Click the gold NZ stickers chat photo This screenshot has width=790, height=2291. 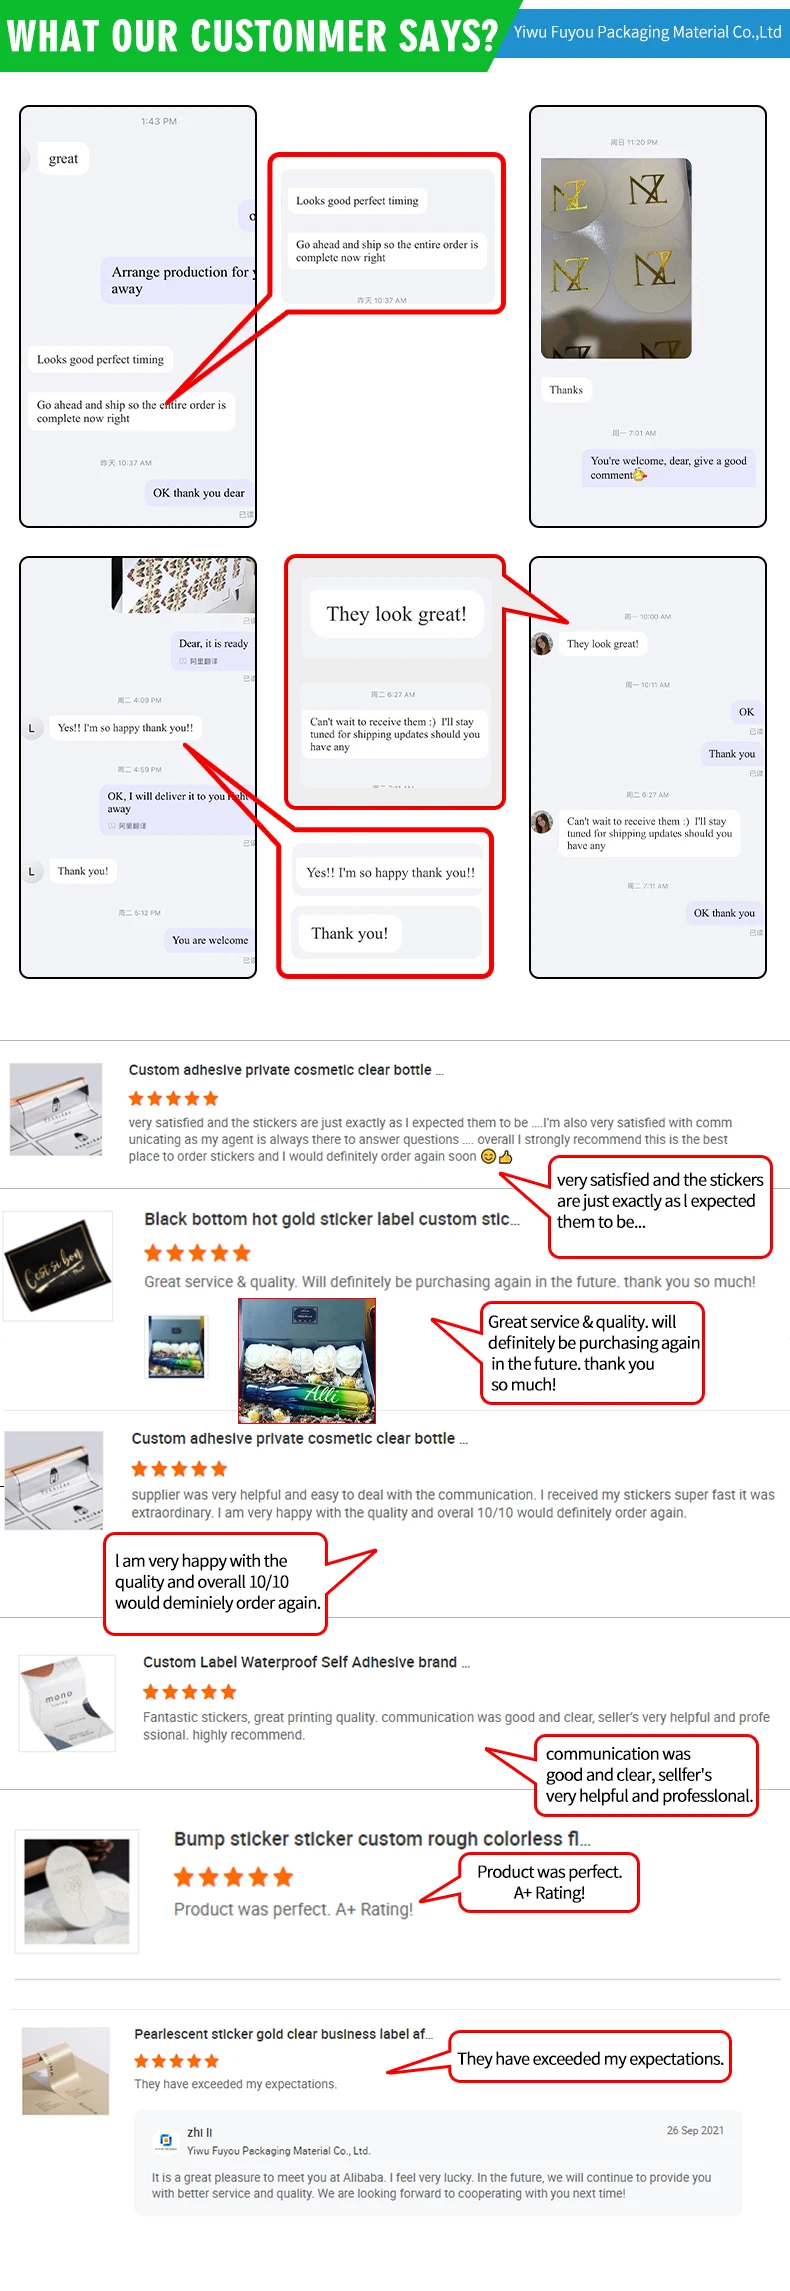[616, 258]
